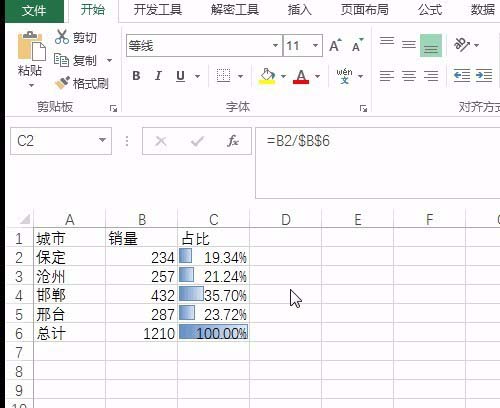The image size is (500, 408).
Task: Open font color dropdown arrow
Action: (x=318, y=76)
